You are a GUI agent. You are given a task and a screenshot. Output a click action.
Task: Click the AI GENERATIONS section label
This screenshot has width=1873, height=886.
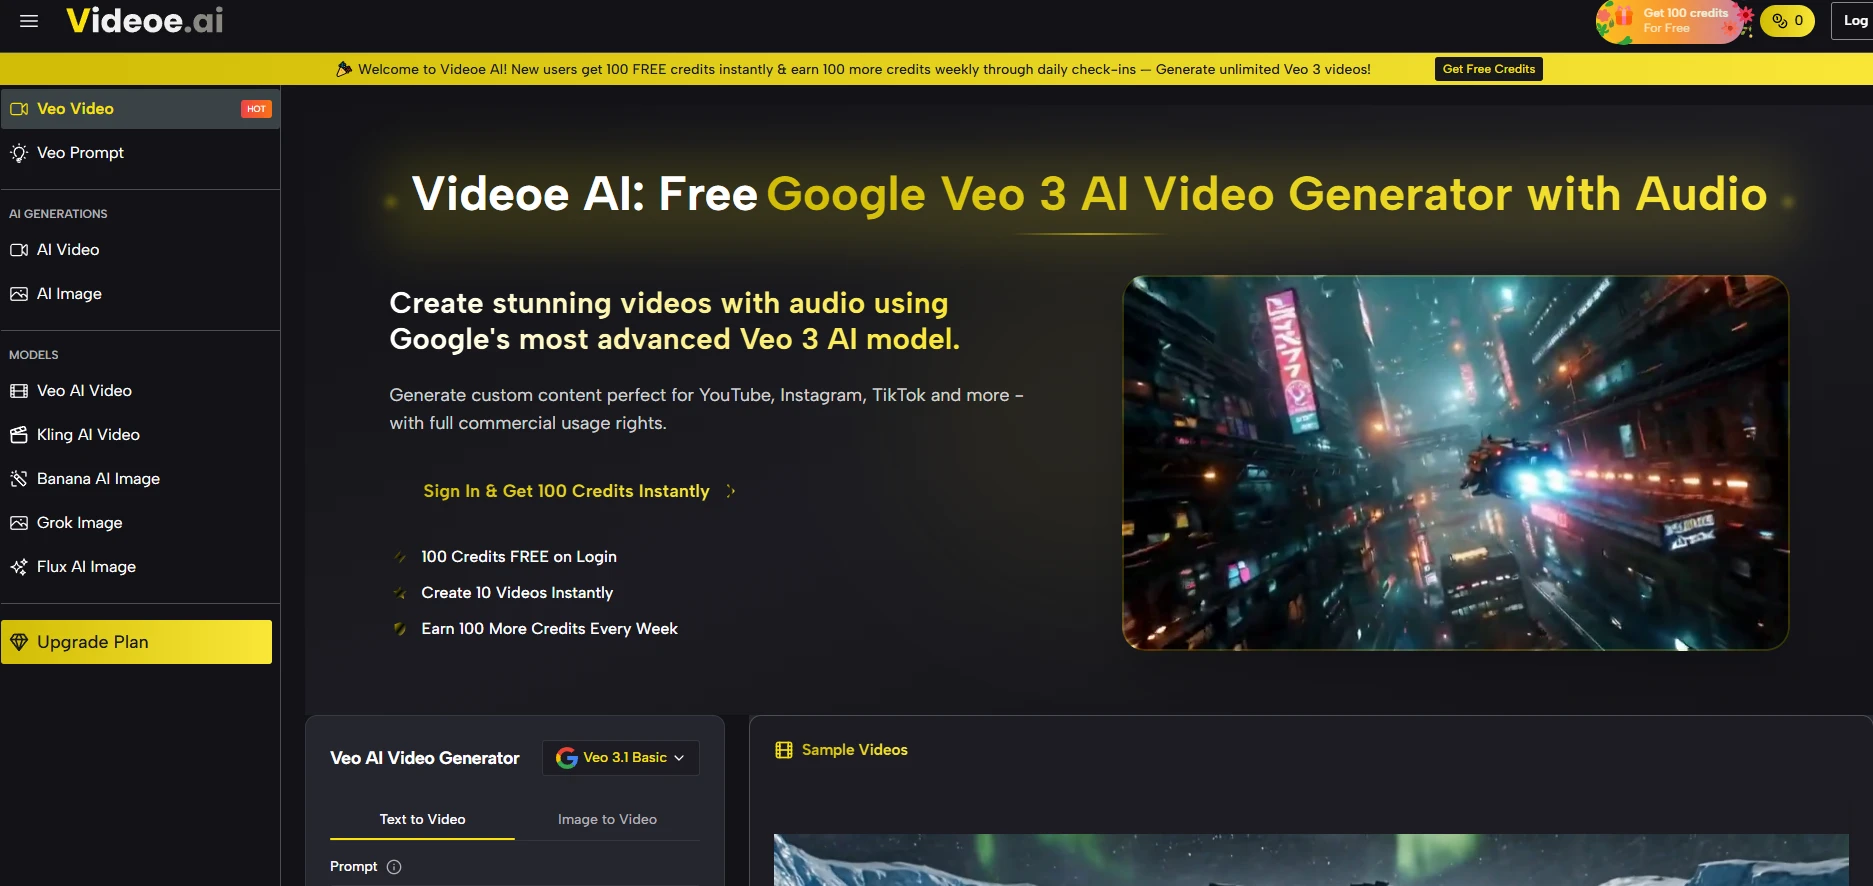click(x=58, y=214)
